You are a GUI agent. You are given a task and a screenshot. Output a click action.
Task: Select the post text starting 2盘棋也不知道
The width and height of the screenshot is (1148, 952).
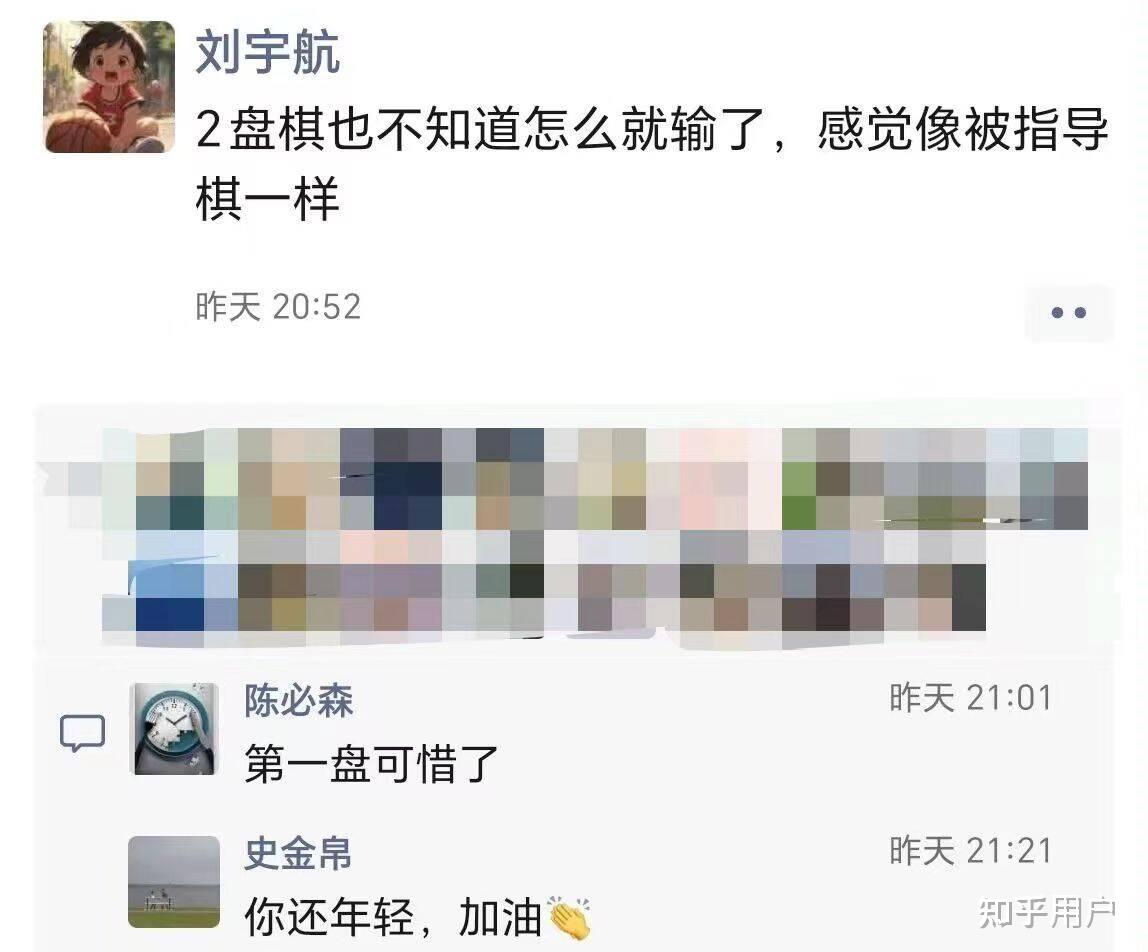652,164
